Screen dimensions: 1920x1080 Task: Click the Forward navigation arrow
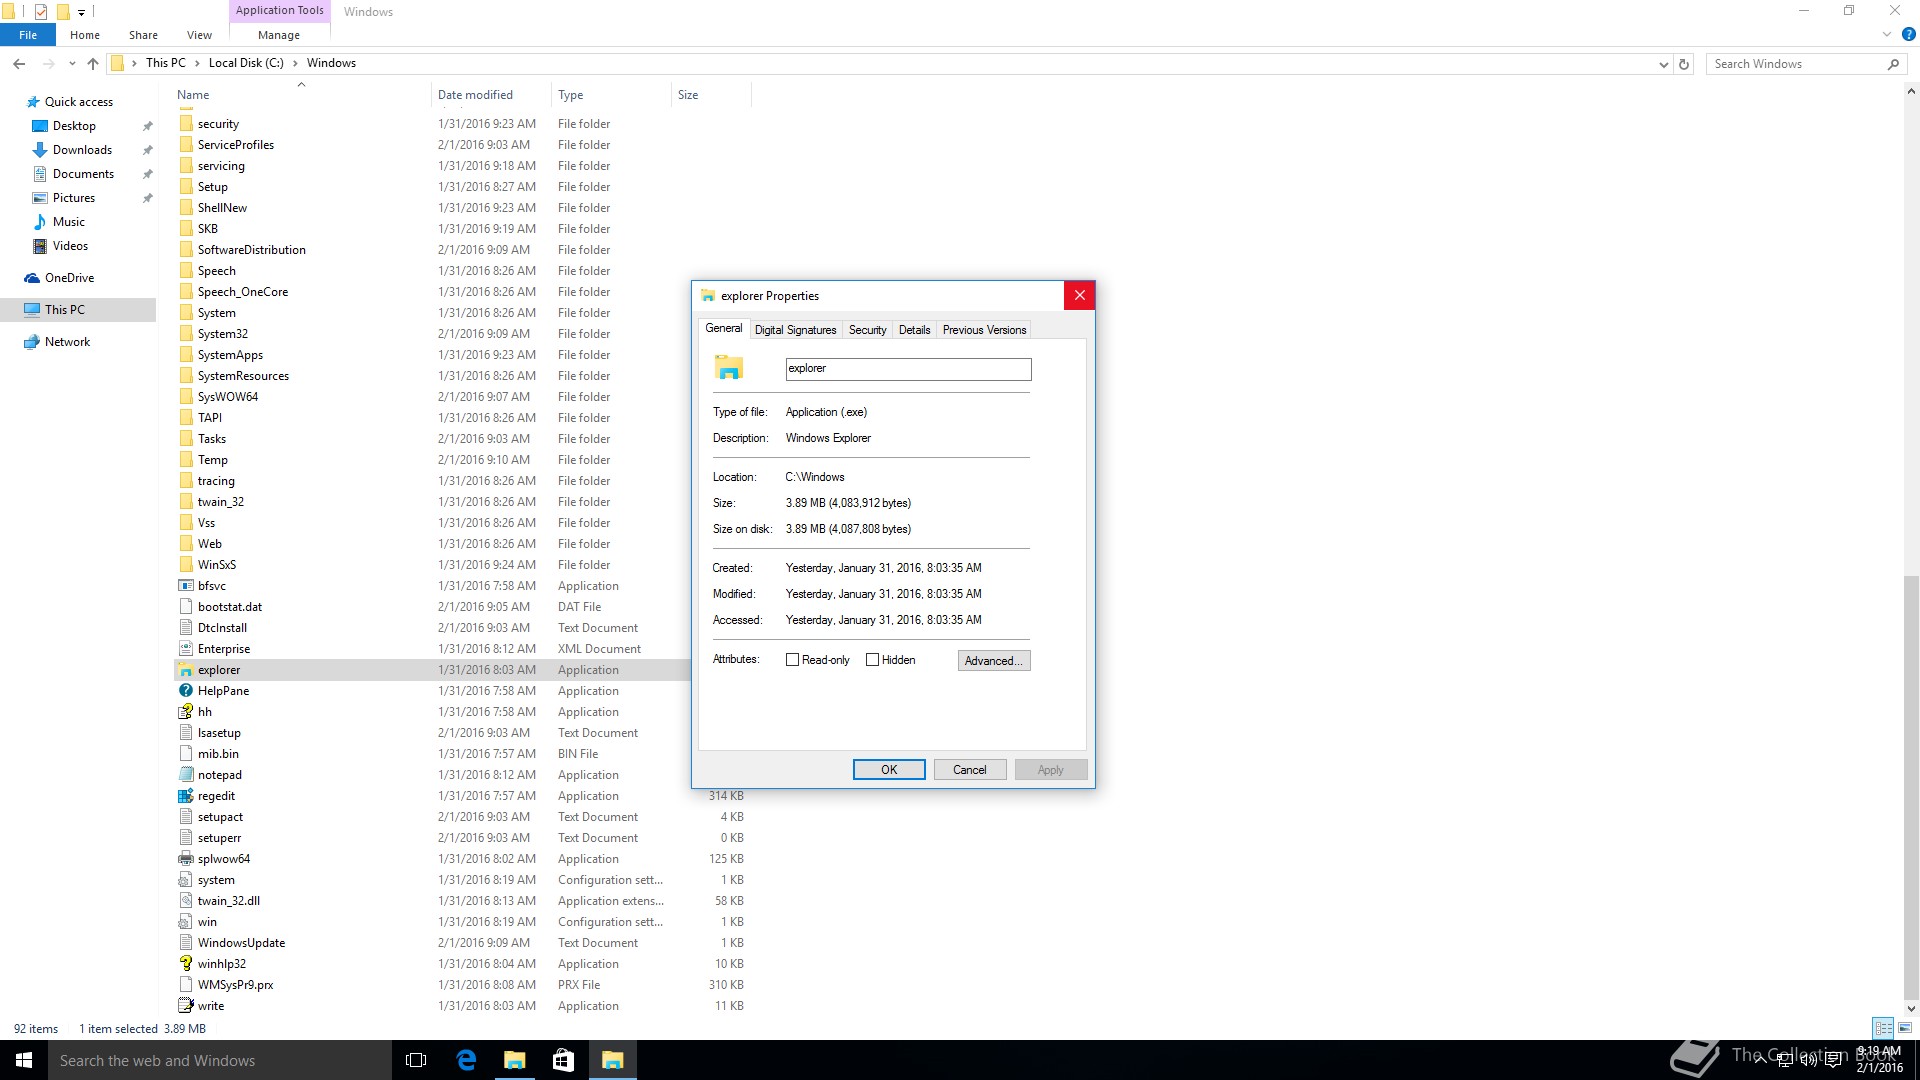pos(48,63)
